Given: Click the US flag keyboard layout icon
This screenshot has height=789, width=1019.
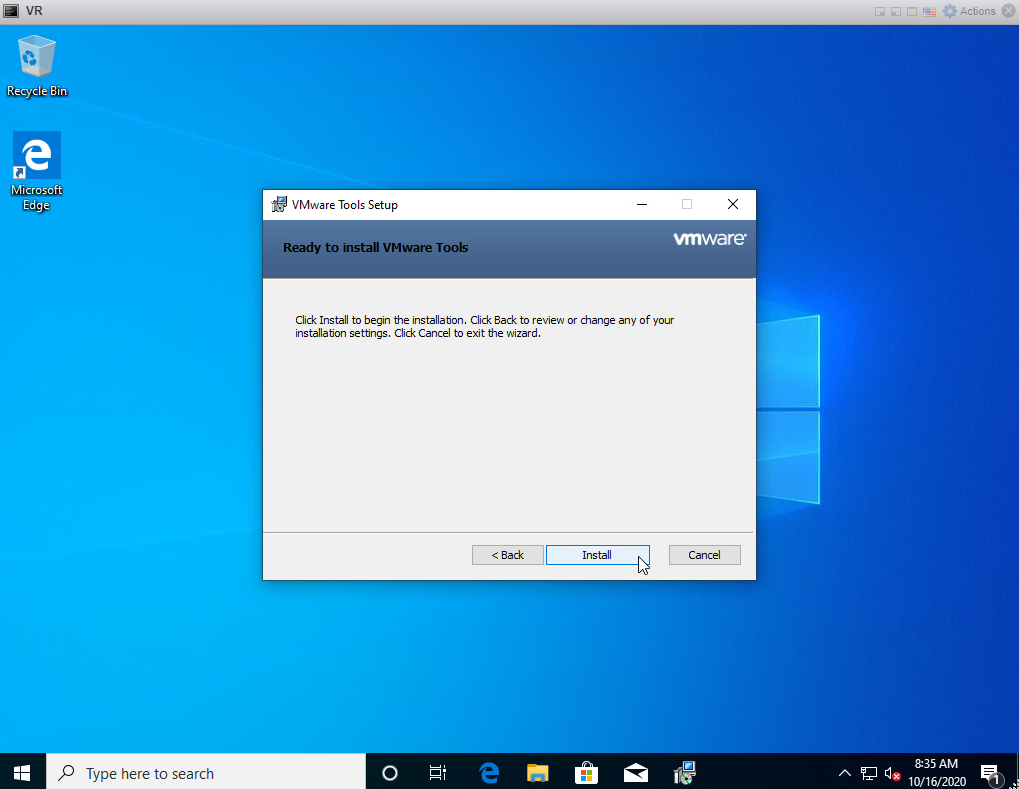Looking at the screenshot, I should [x=929, y=12].
